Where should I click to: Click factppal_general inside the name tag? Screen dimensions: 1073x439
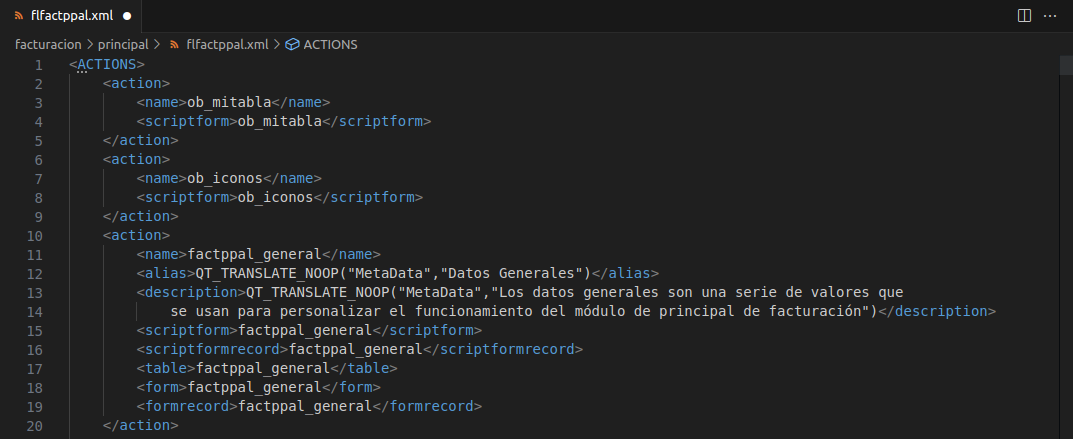click(x=255, y=254)
